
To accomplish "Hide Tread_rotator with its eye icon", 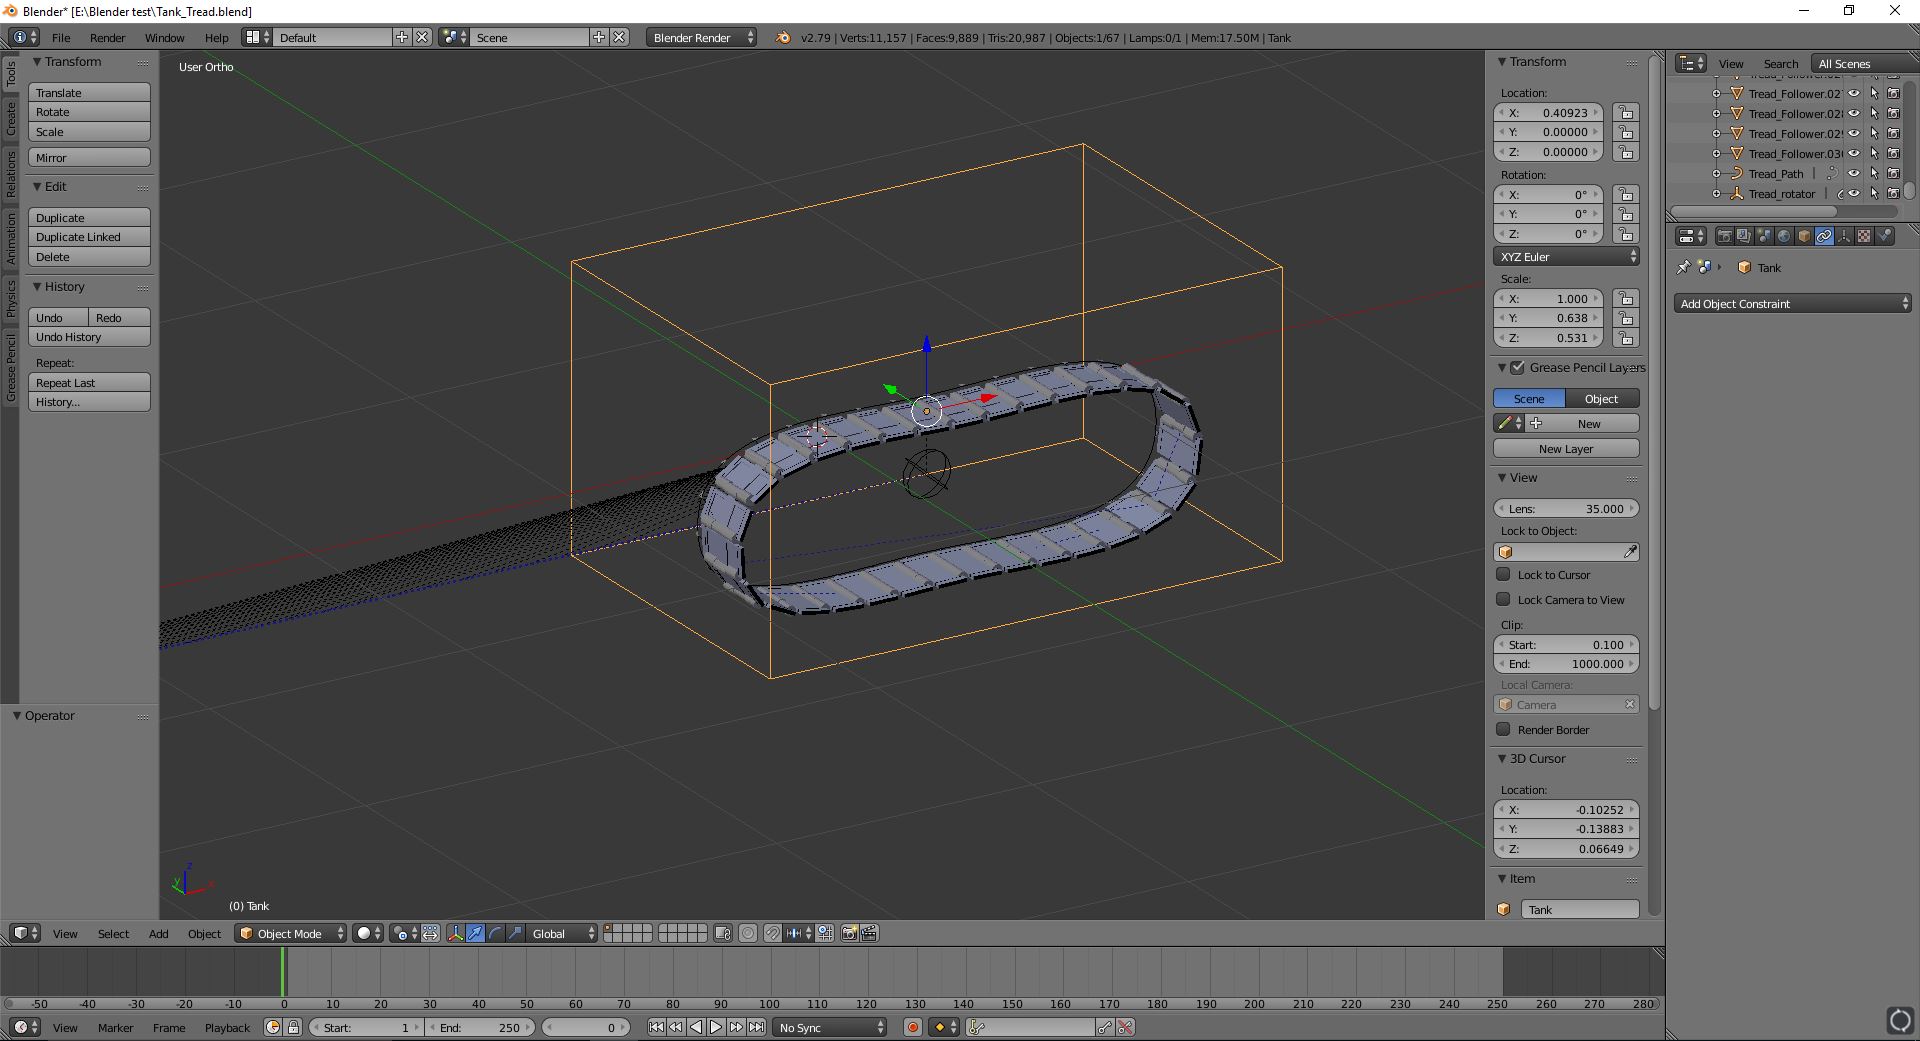I will 1854,193.
